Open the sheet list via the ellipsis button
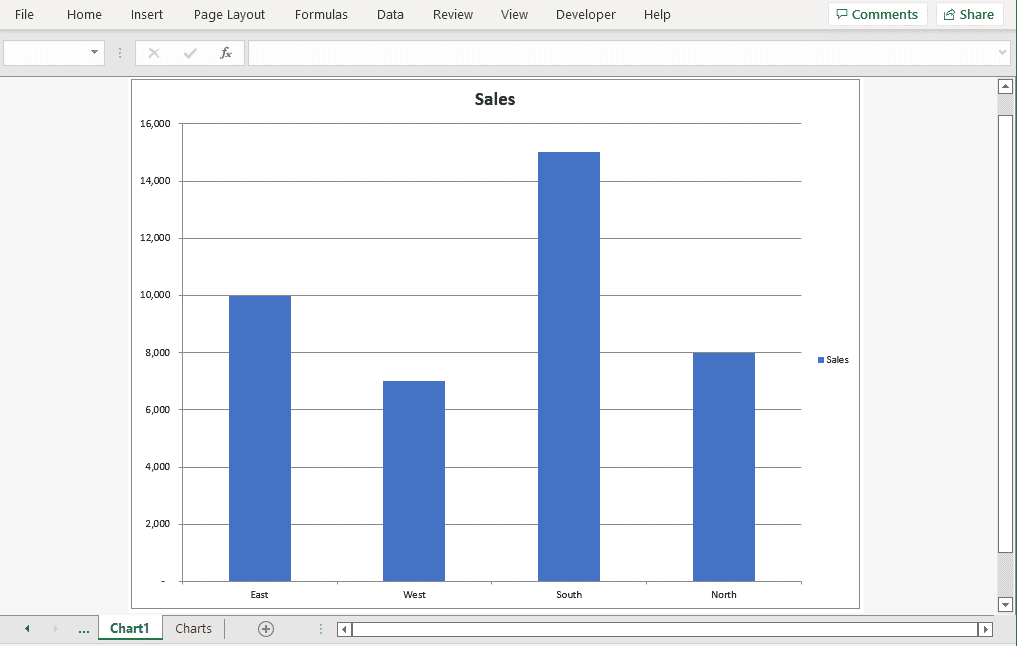 click(x=84, y=628)
